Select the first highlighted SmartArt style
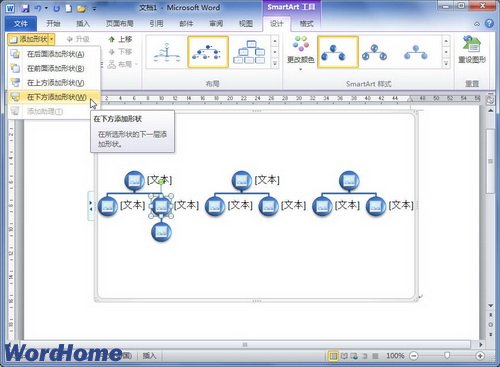500x367 pixels. tap(338, 52)
